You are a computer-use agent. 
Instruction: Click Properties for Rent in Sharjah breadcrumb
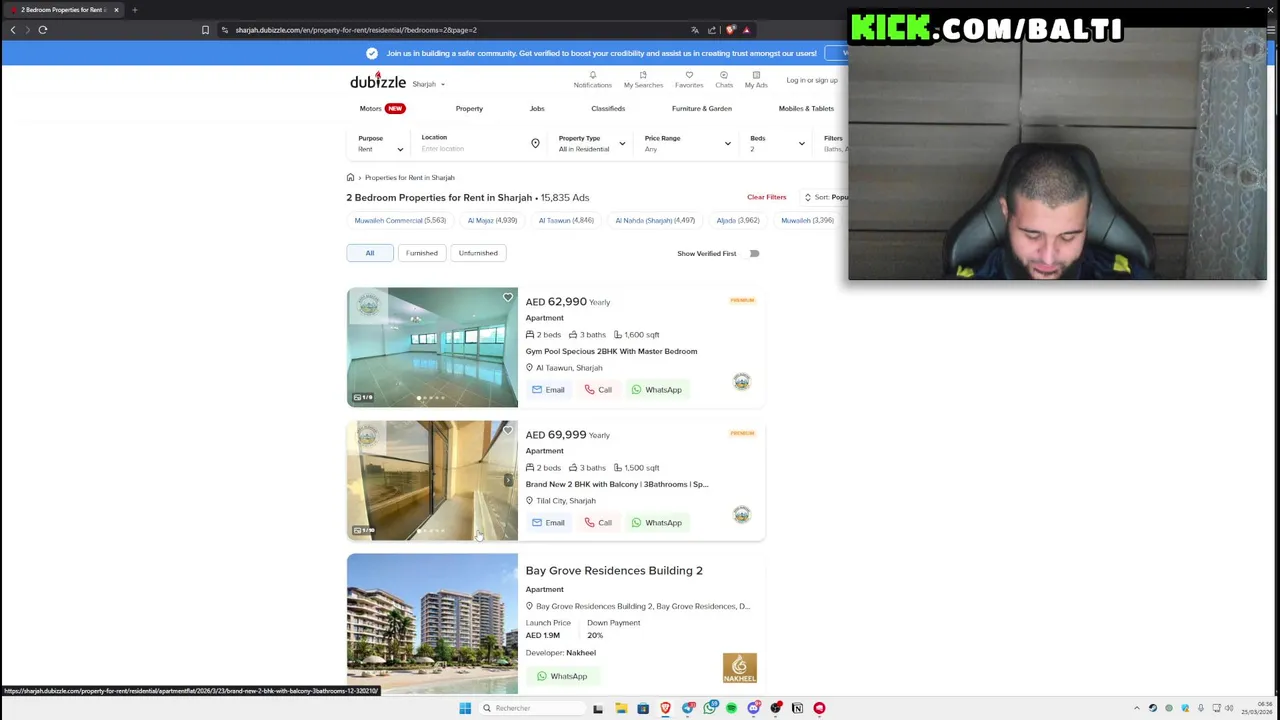[x=410, y=178]
